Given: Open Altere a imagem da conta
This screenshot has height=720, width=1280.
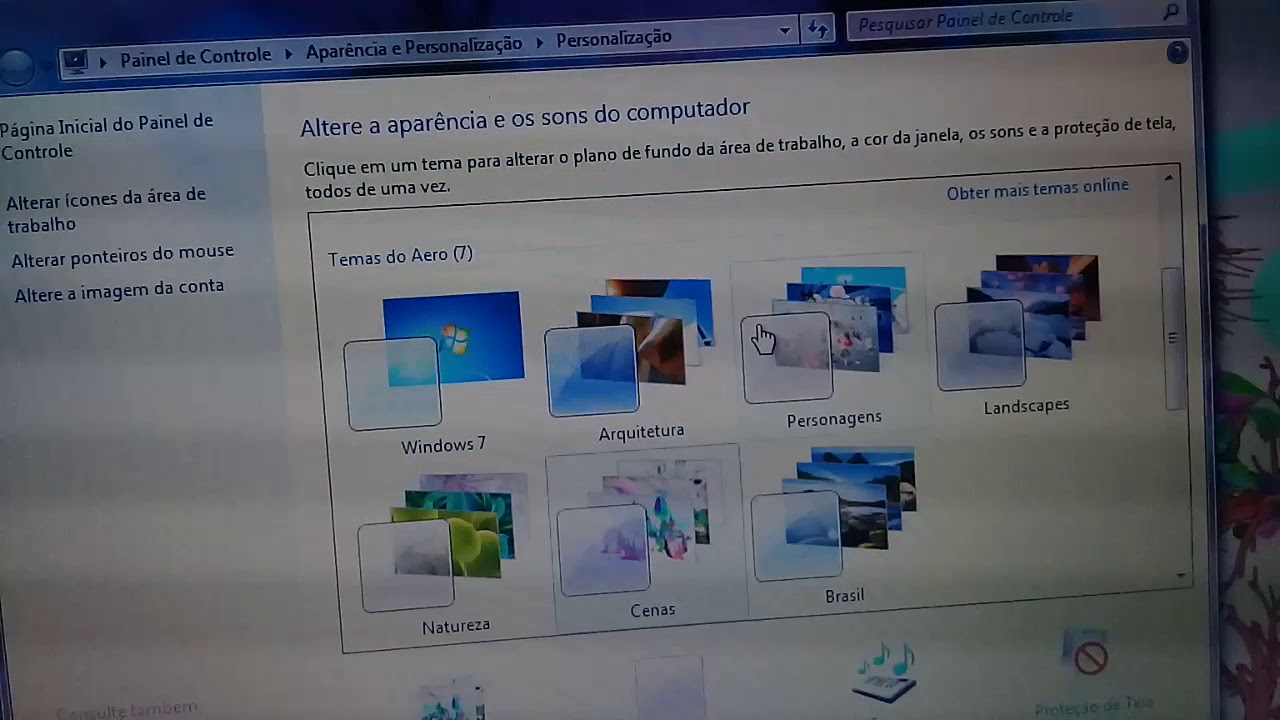Looking at the screenshot, I should pos(118,291).
